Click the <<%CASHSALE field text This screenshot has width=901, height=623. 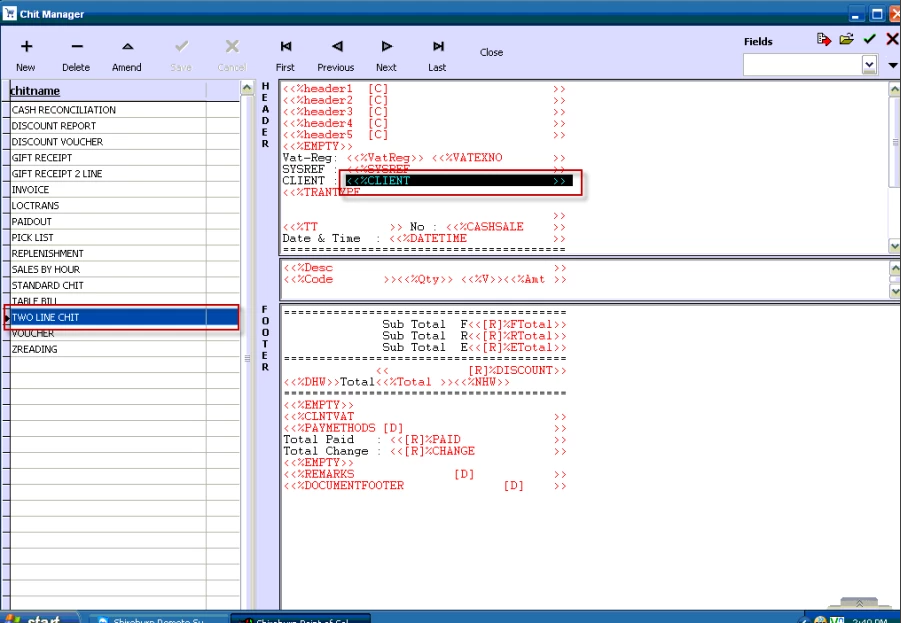coord(484,227)
